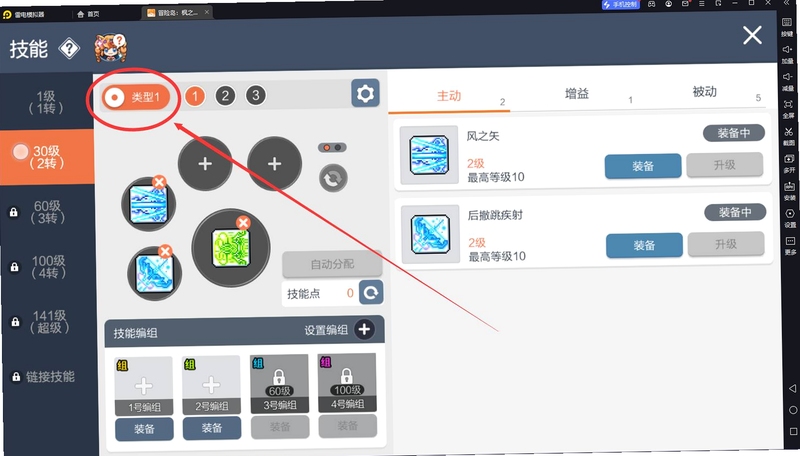Select skill preset 1
800x456 pixels.
194,96
